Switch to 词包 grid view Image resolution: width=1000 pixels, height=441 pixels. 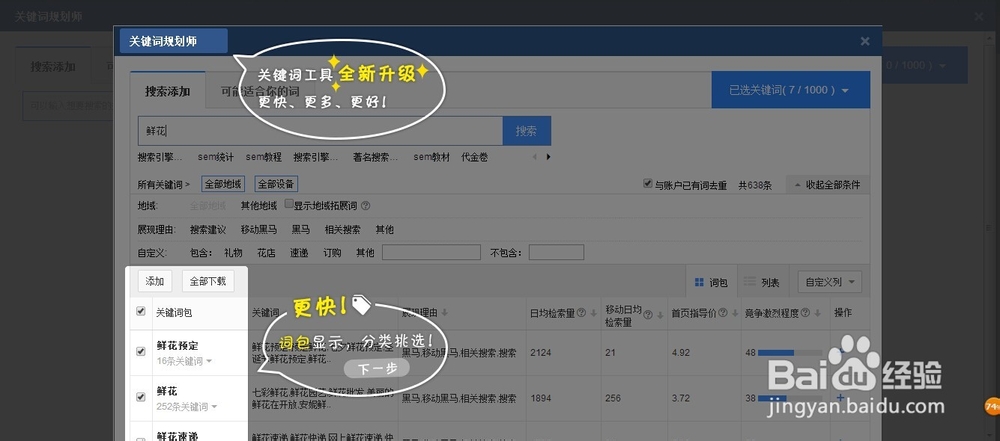click(711, 282)
